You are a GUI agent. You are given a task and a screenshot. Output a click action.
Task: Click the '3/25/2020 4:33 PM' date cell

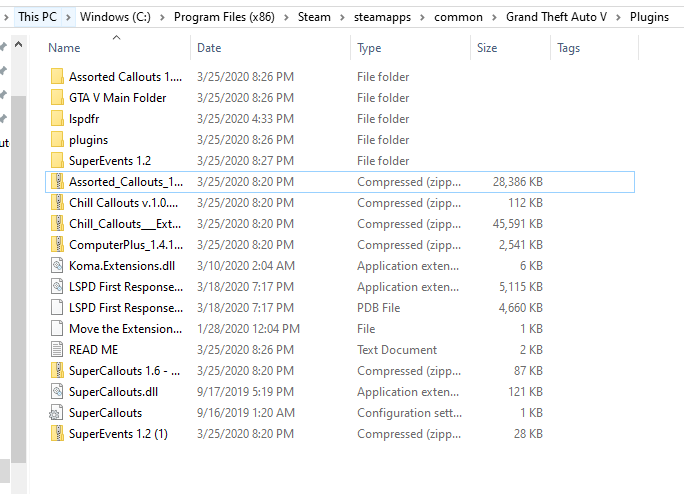click(x=245, y=119)
